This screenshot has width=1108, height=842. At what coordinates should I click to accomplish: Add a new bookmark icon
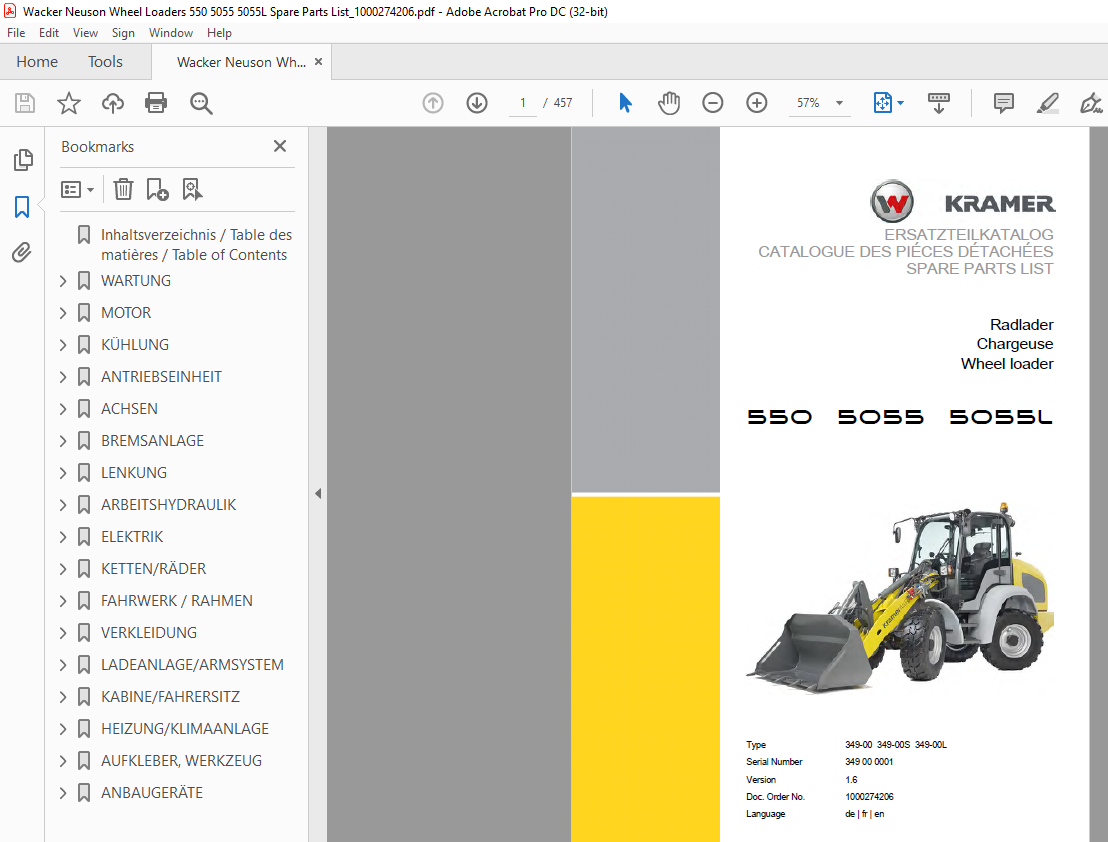point(157,189)
